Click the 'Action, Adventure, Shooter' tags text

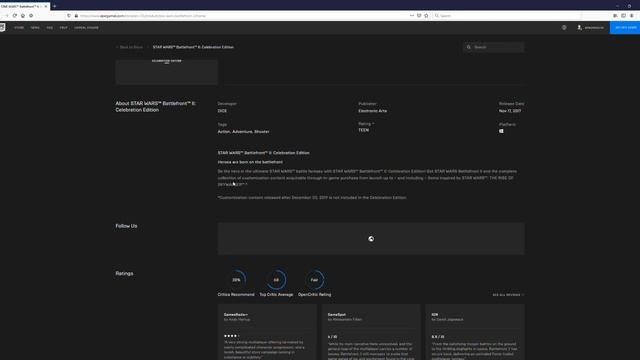pos(243,132)
